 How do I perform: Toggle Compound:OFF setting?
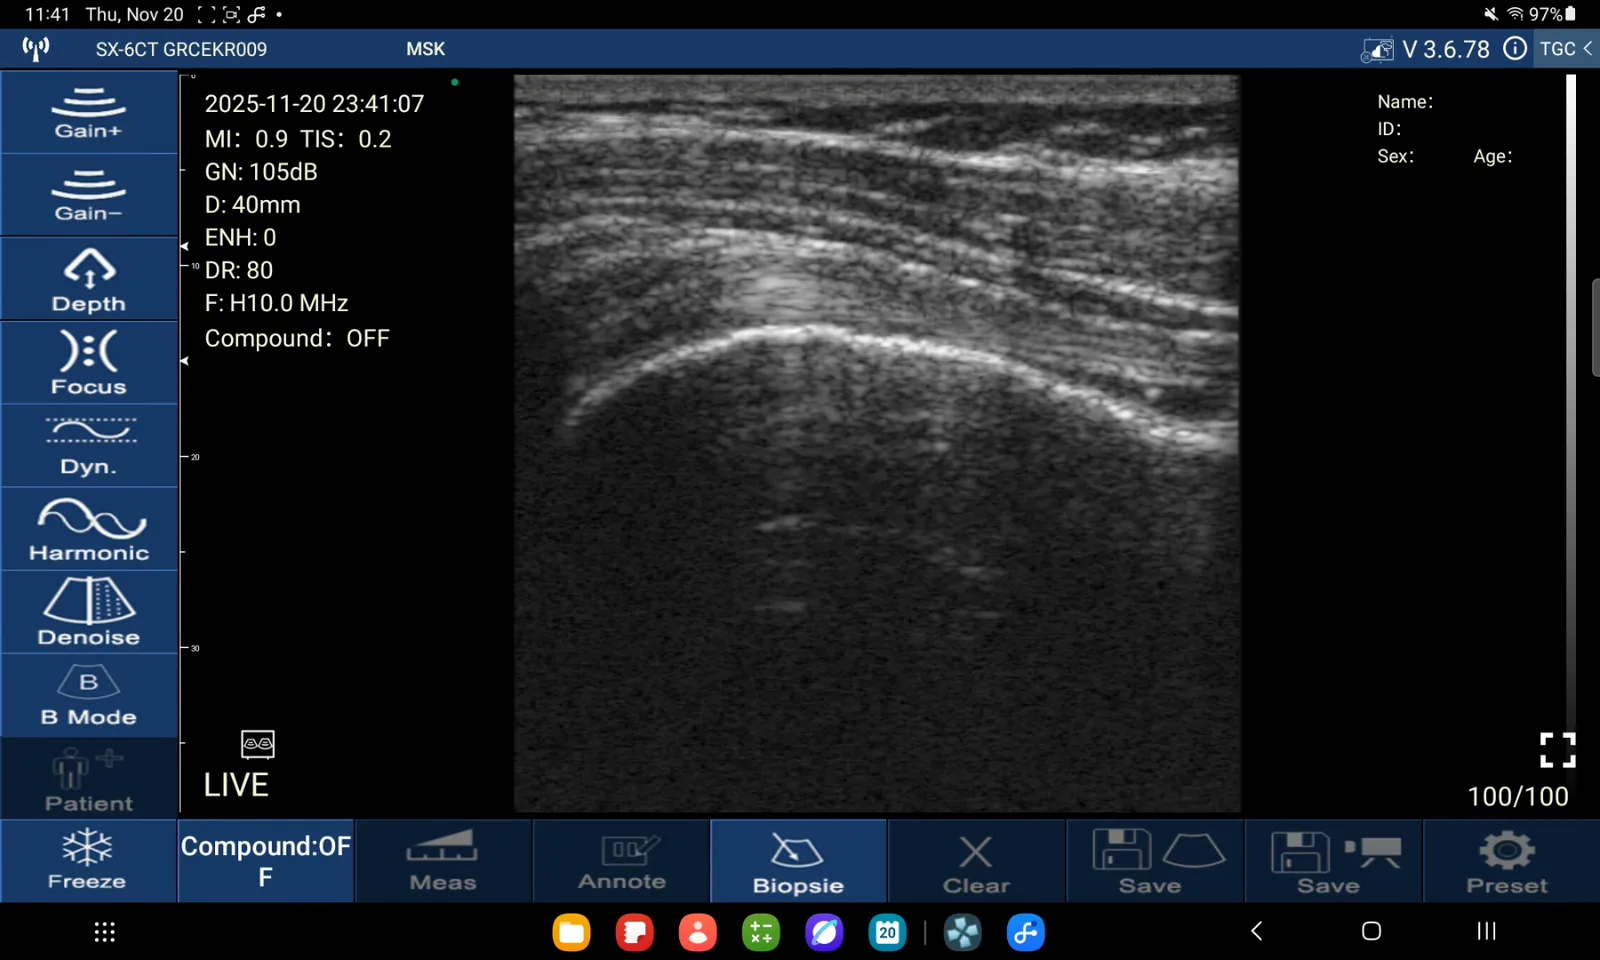point(266,861)
